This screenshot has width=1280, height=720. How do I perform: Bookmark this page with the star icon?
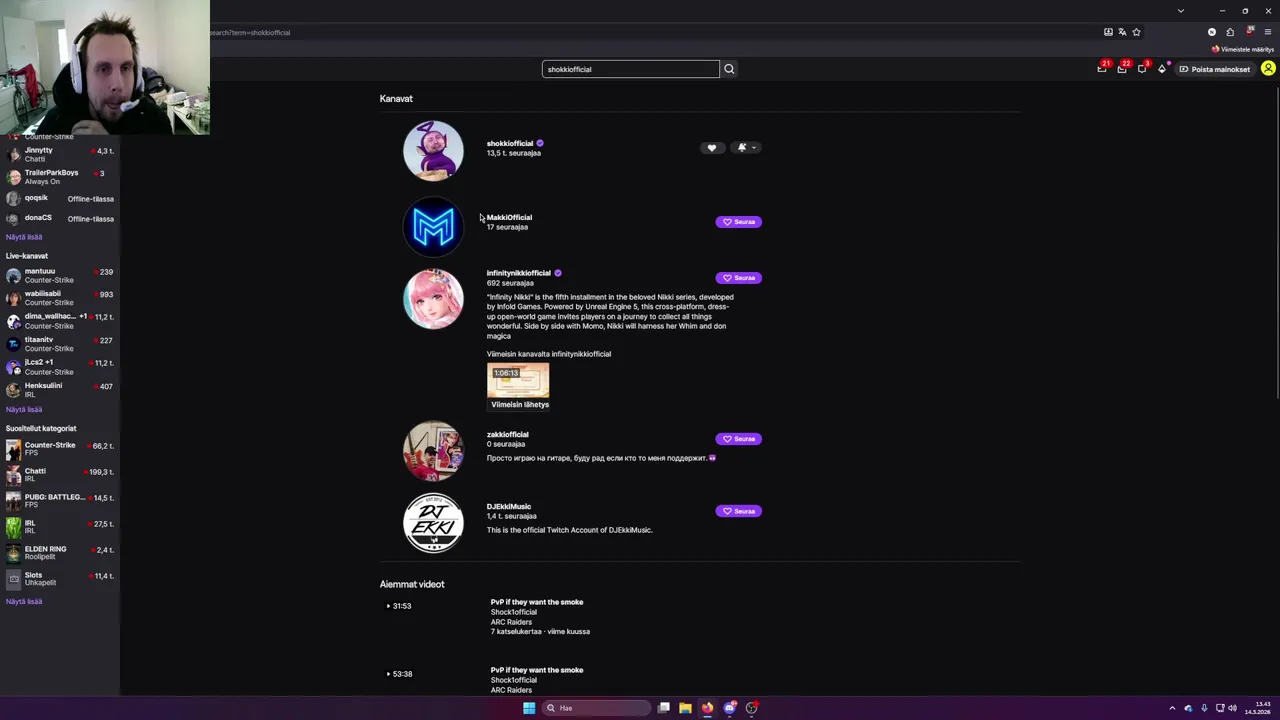[x=1136, y=32]
